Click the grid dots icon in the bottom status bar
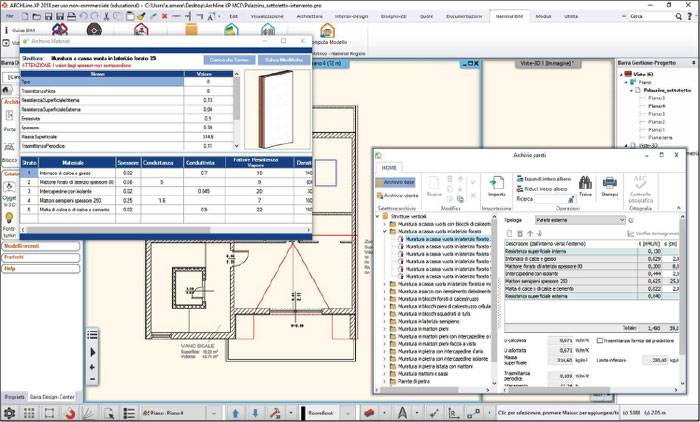 pos(29,413)
